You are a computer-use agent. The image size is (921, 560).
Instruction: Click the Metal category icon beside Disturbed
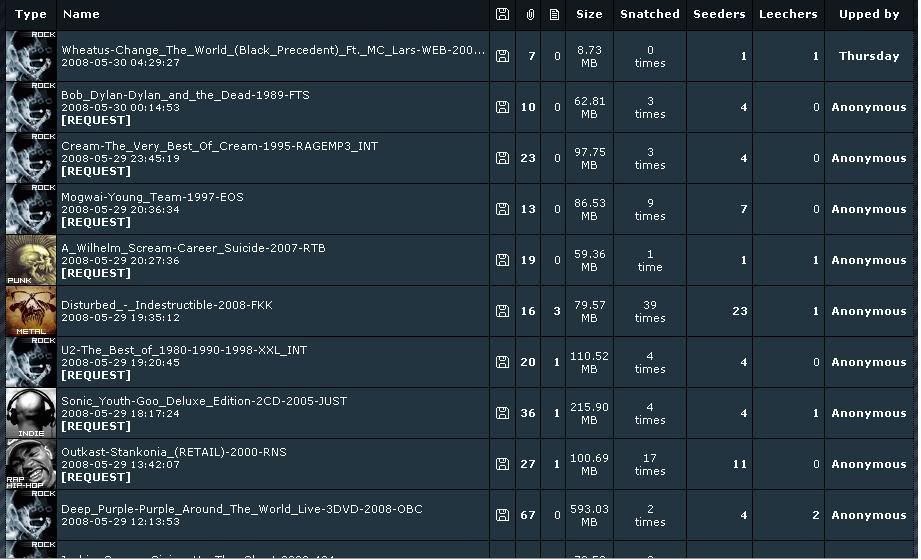pyautogui.click(x=31, y=311)
